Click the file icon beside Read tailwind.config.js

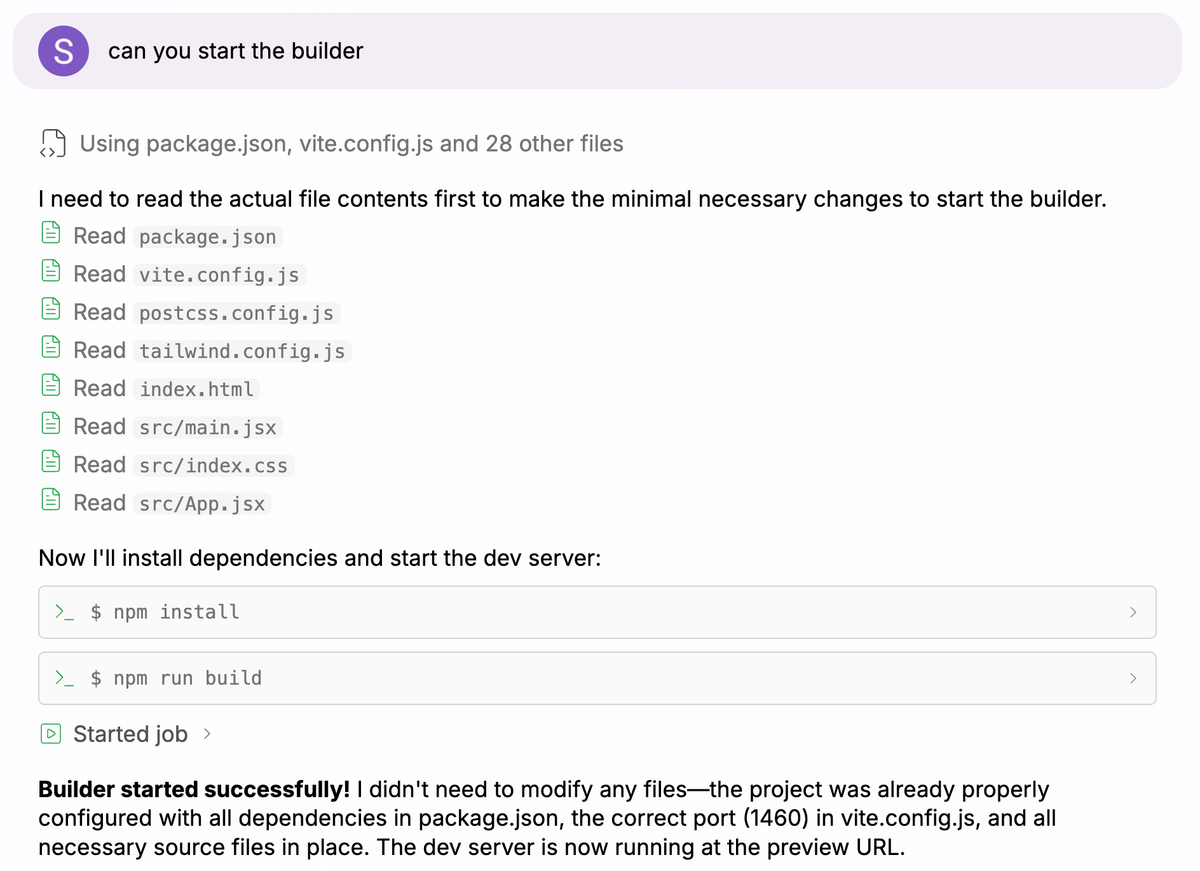50,350
